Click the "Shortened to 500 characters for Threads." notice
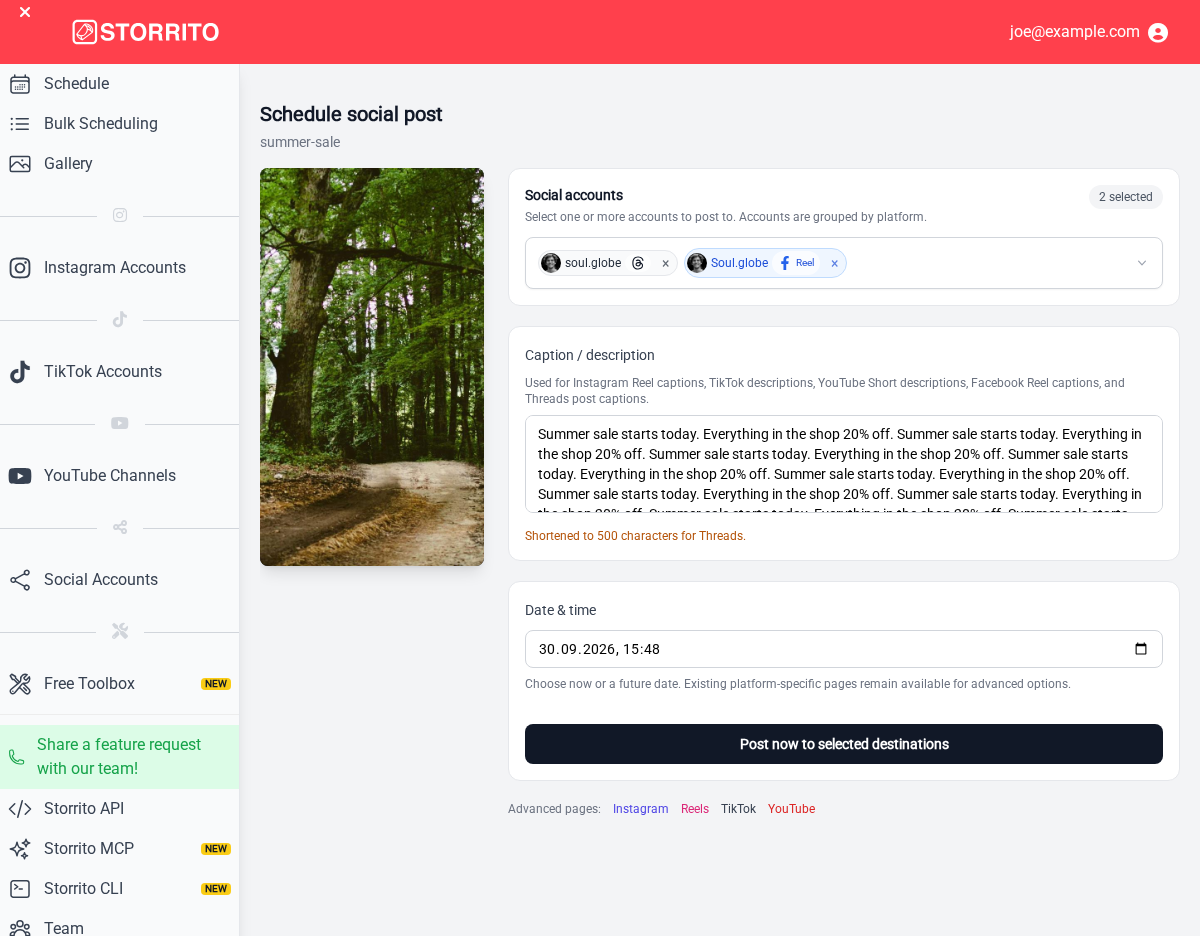Image resolution: width=1200 pixels, height=936 pixels. pos(636,536)
